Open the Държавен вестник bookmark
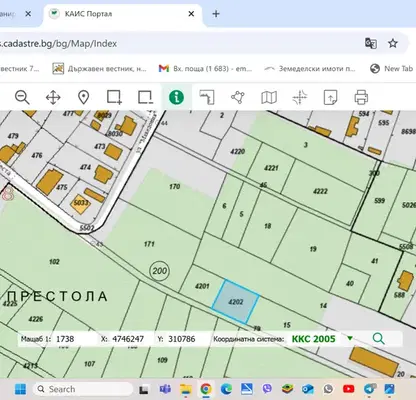416x400 pixels. pos(99,69)
